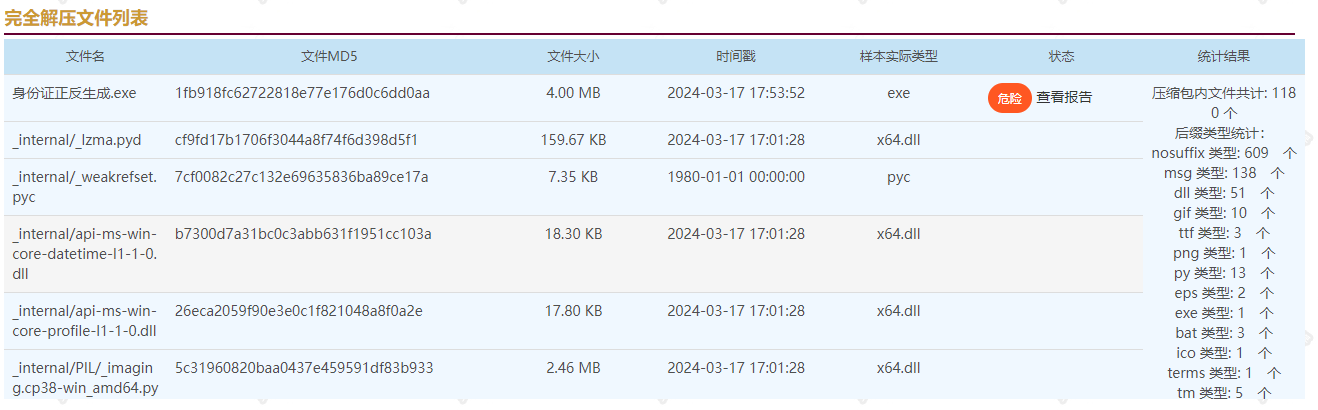Open the 查看报告 report link
This screenshot has width=1318, height=410.
1064,98
